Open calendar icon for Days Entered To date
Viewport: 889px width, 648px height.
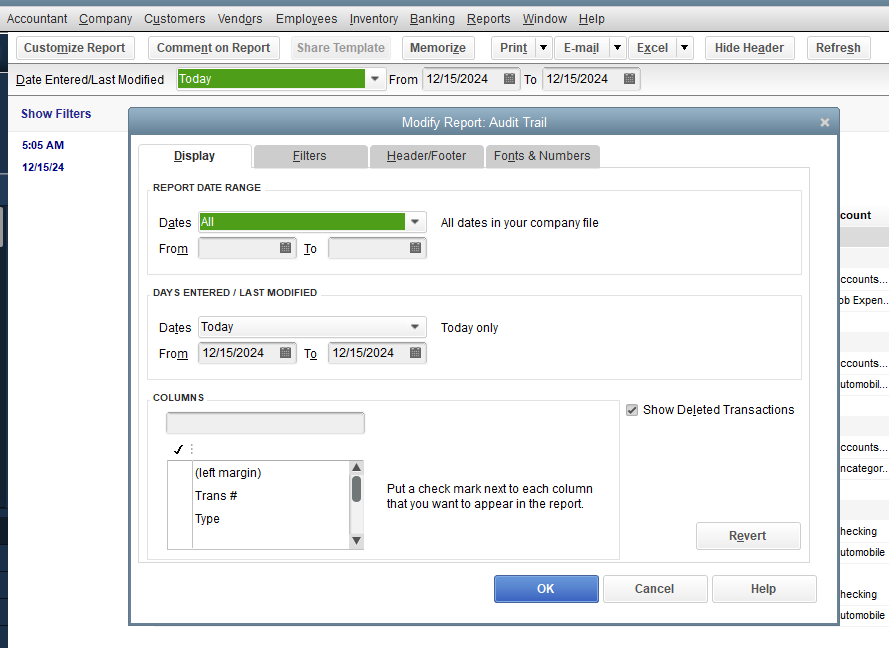tap(415, 353)
